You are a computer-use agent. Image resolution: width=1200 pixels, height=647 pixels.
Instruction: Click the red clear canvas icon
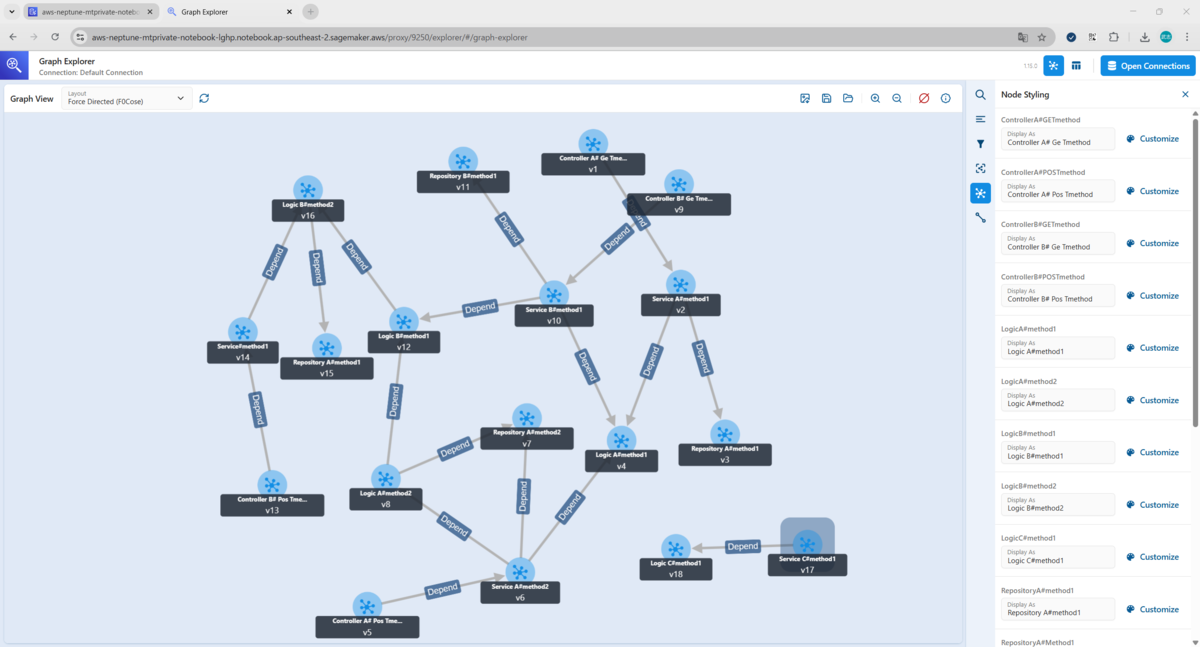[x=924, y=98]
